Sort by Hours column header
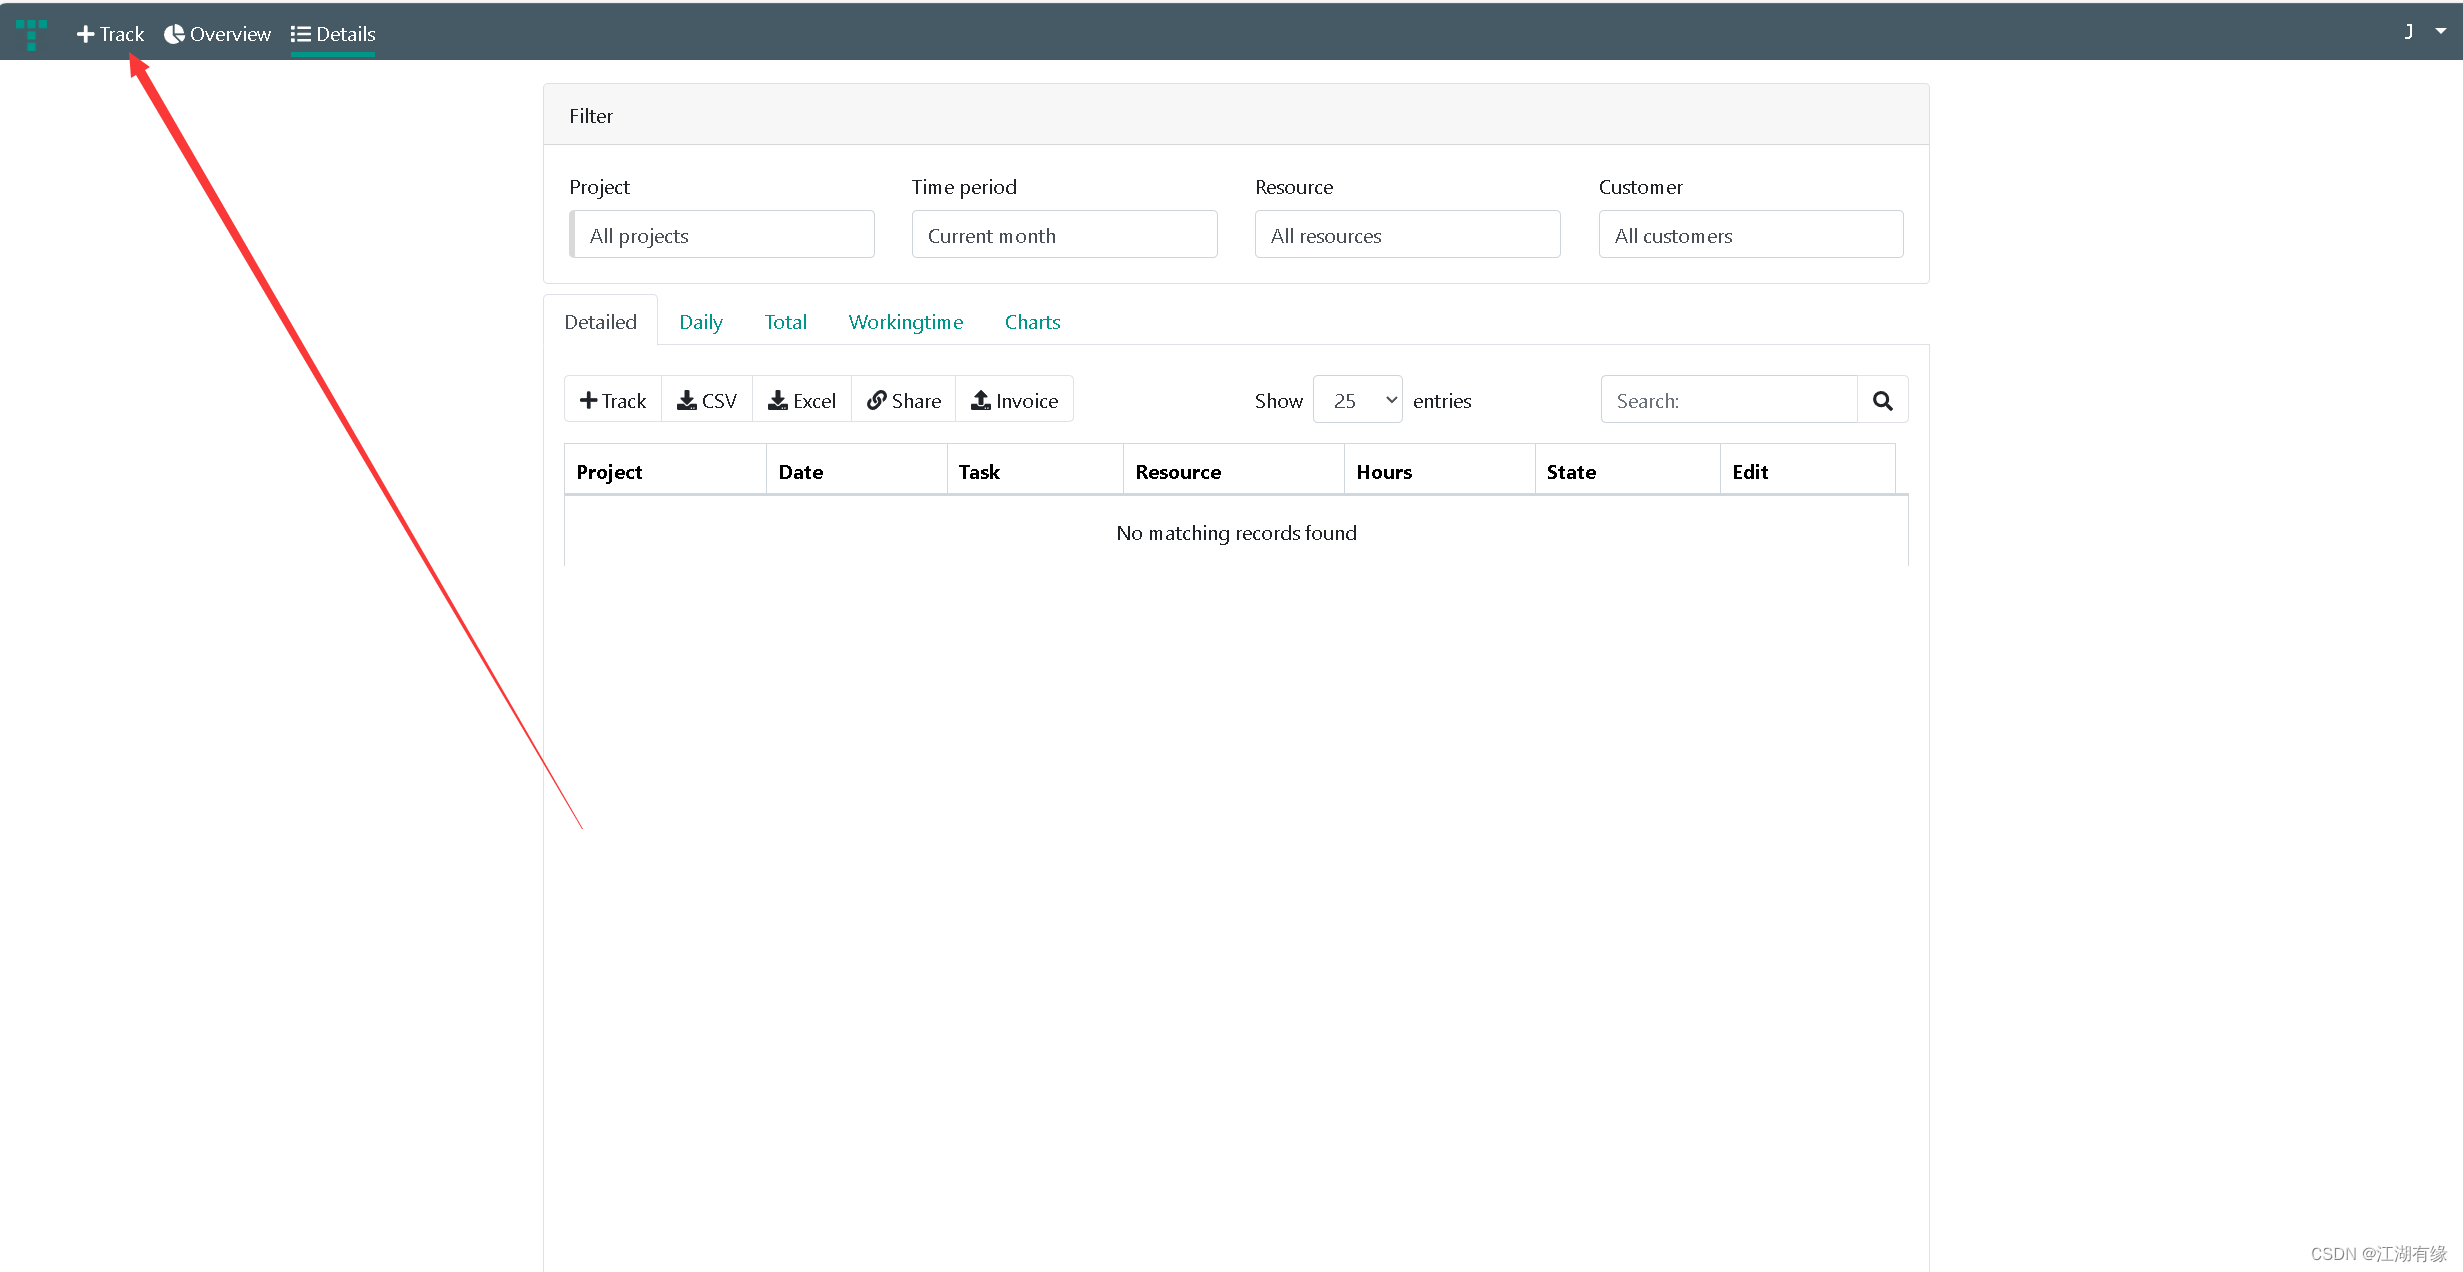This screenshot has width=2463, height=1272. point(1440,471)
